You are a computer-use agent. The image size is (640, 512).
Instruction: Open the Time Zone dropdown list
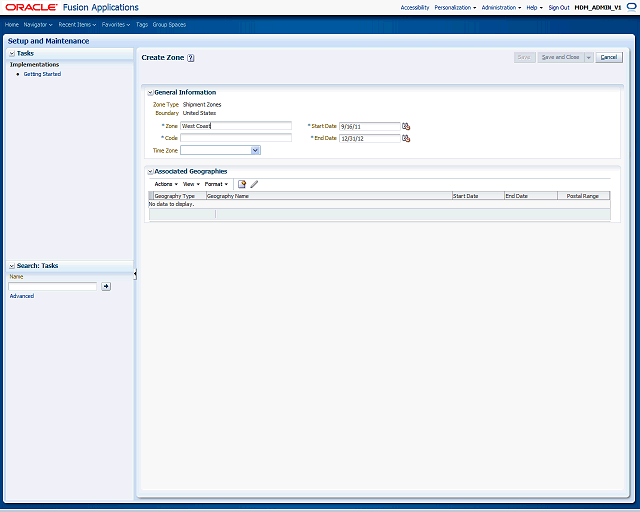point(255,150)
